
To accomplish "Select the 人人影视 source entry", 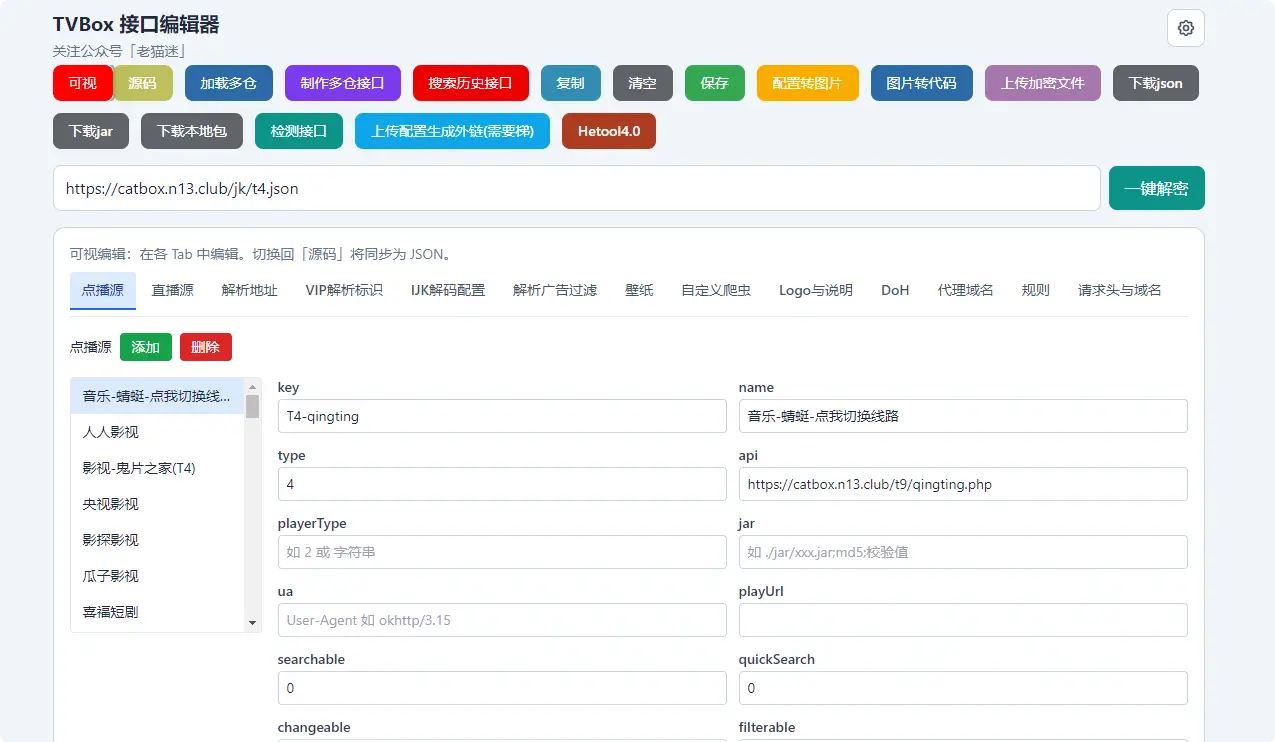I will click(x=113, y=431).
